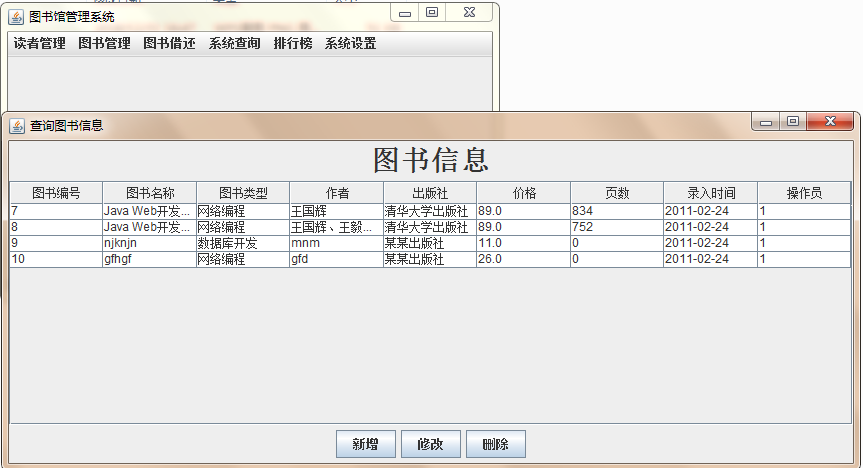Click the 删除 button
The height and width of the screenshot is (468, 863).
pos(495,444)
